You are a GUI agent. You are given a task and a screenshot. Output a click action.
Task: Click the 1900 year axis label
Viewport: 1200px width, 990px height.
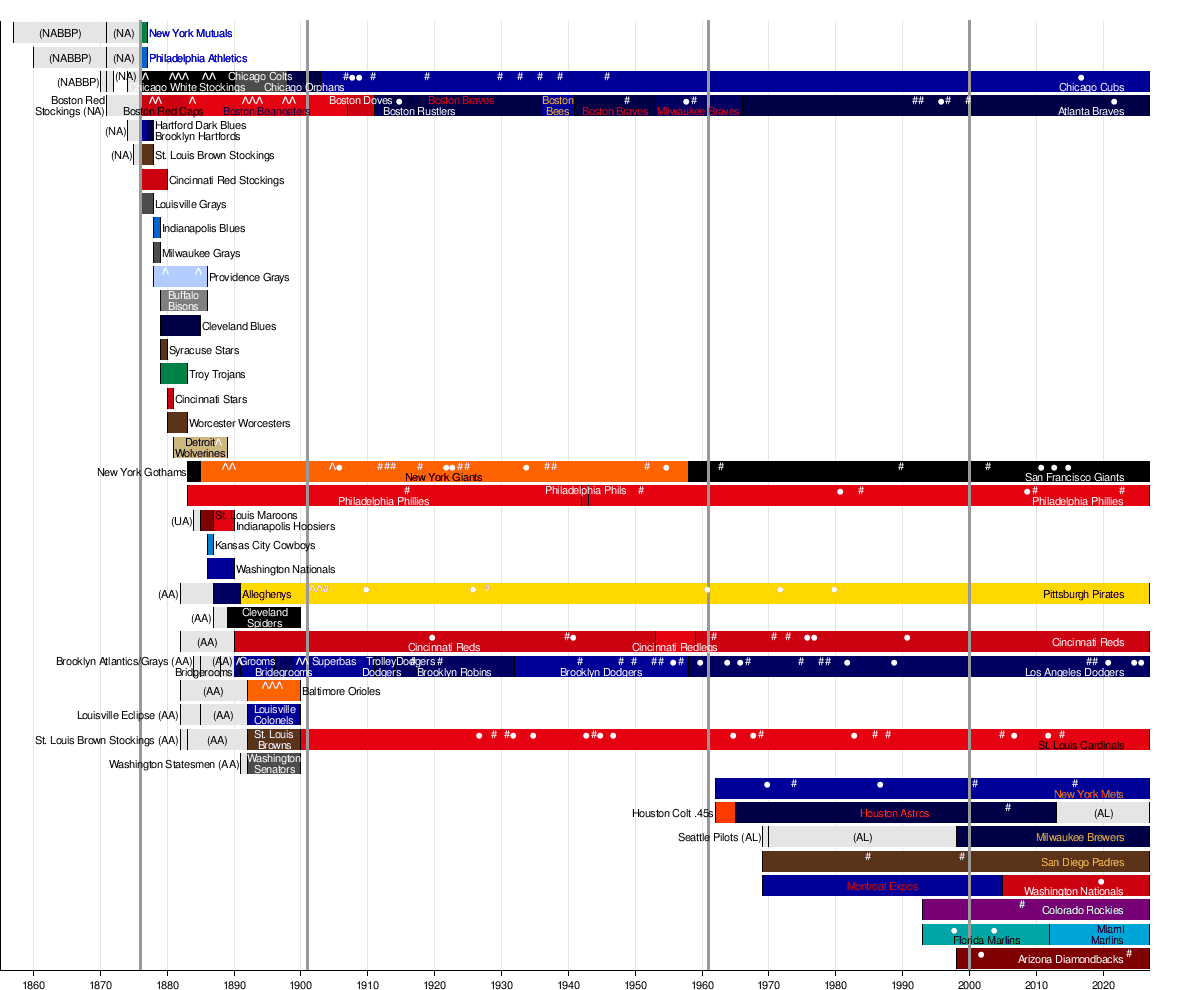(x=301, y=981)
